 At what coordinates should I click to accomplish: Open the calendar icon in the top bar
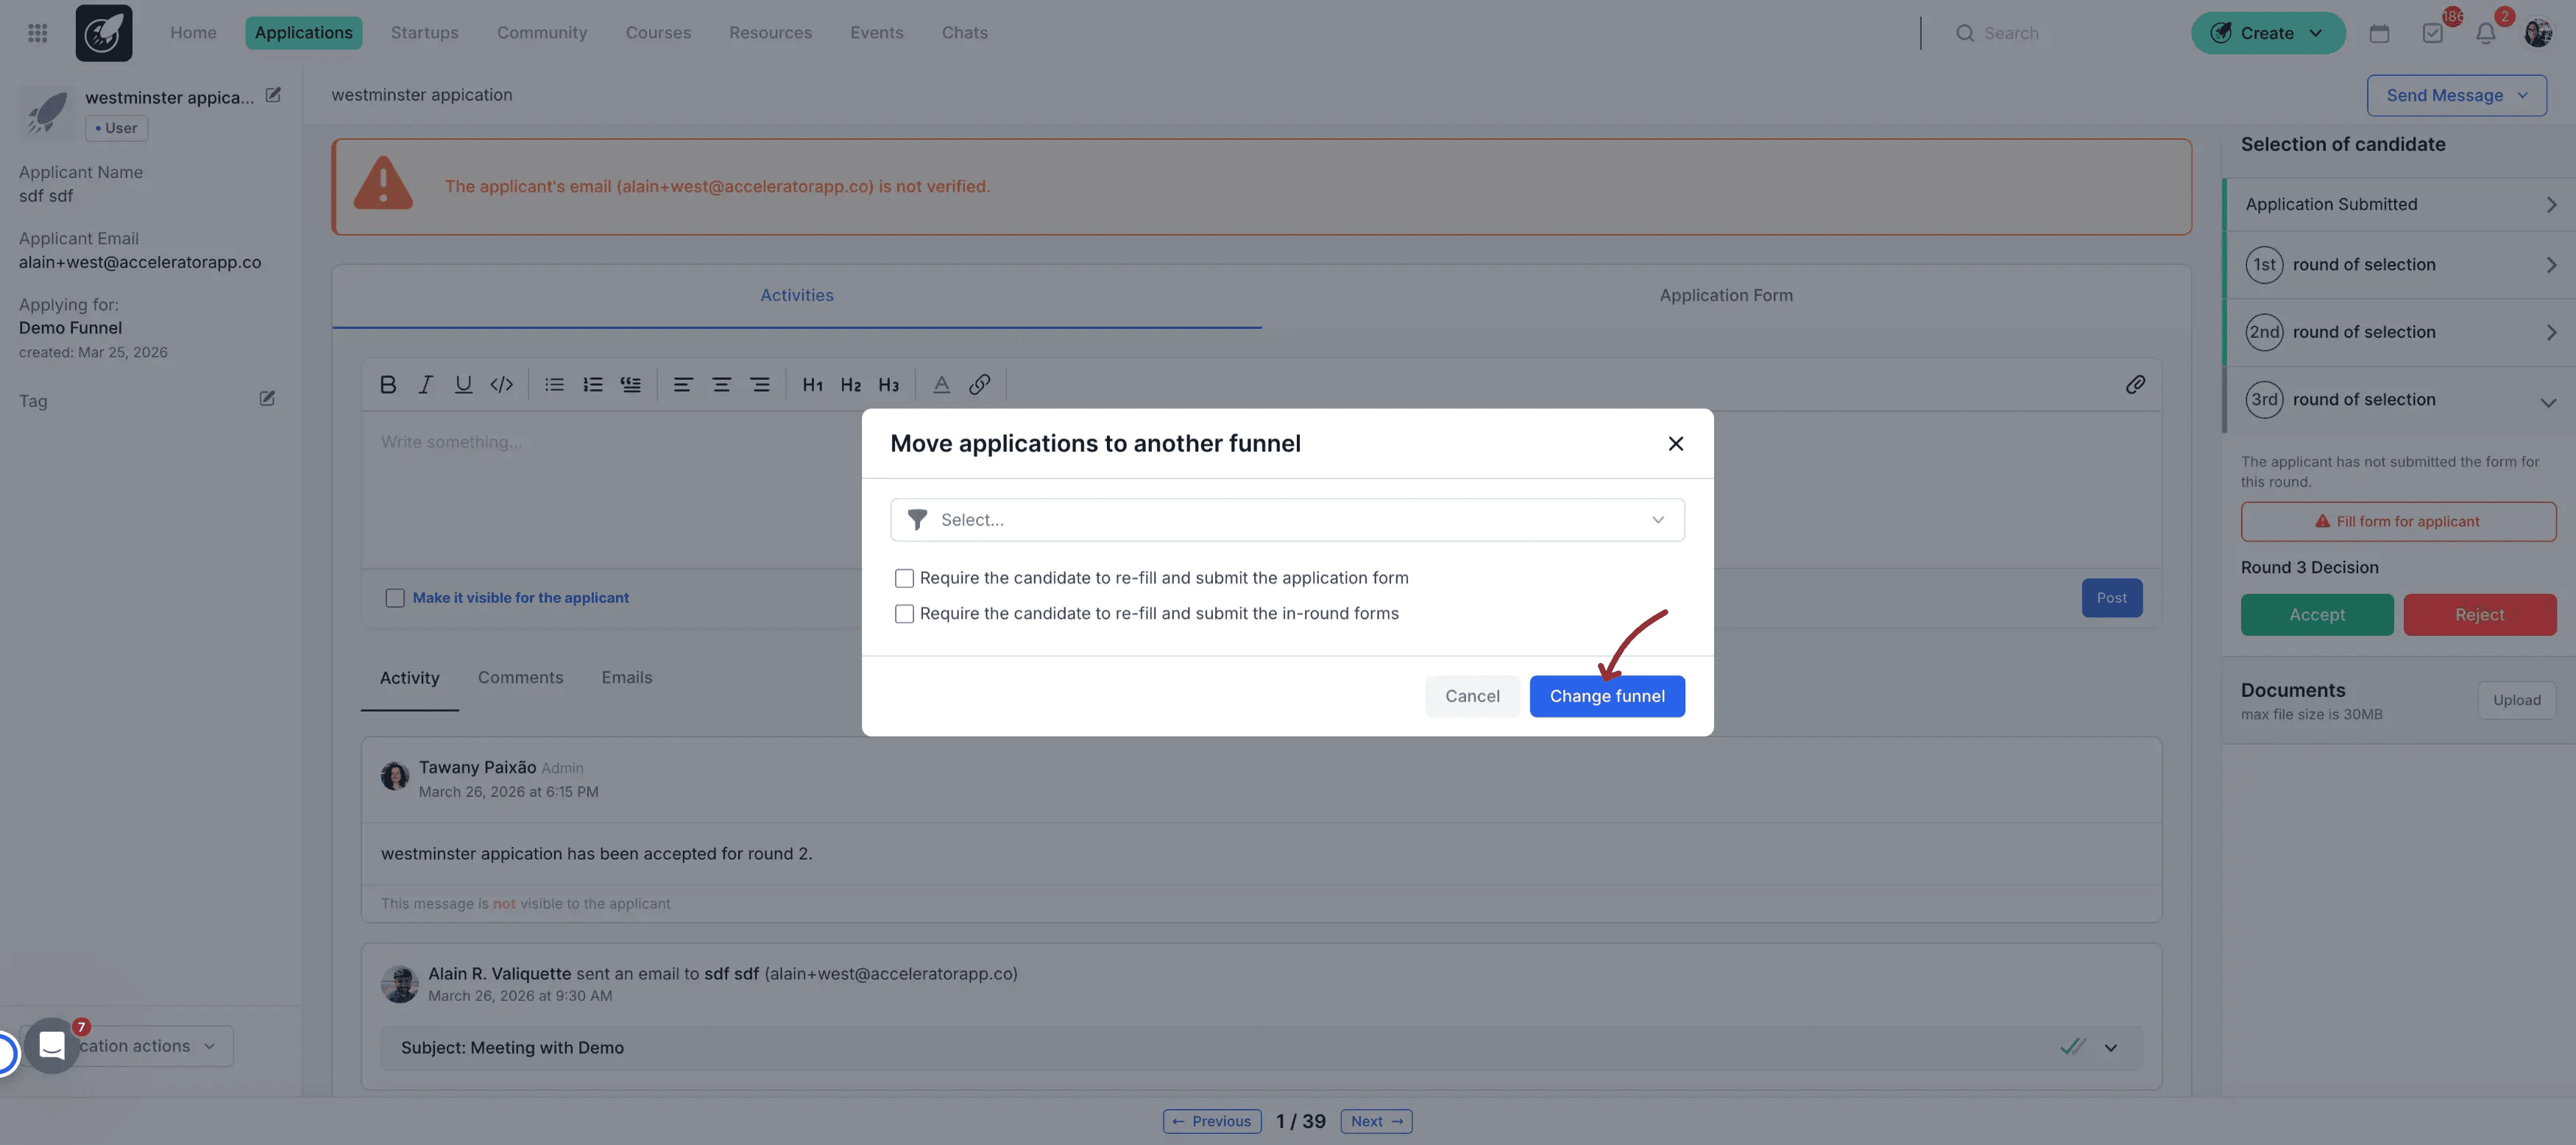[x=2379, y=32]
